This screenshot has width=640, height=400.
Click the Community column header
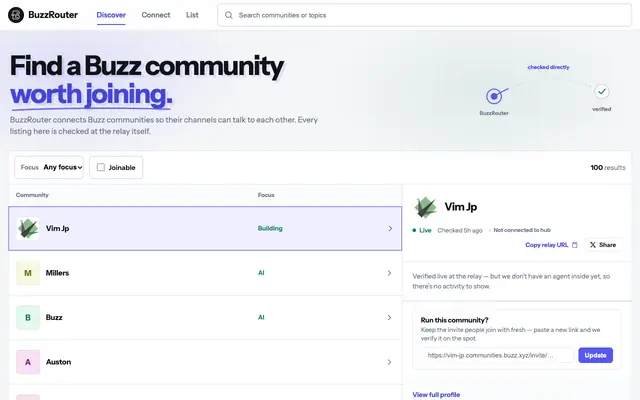point(32,195)
